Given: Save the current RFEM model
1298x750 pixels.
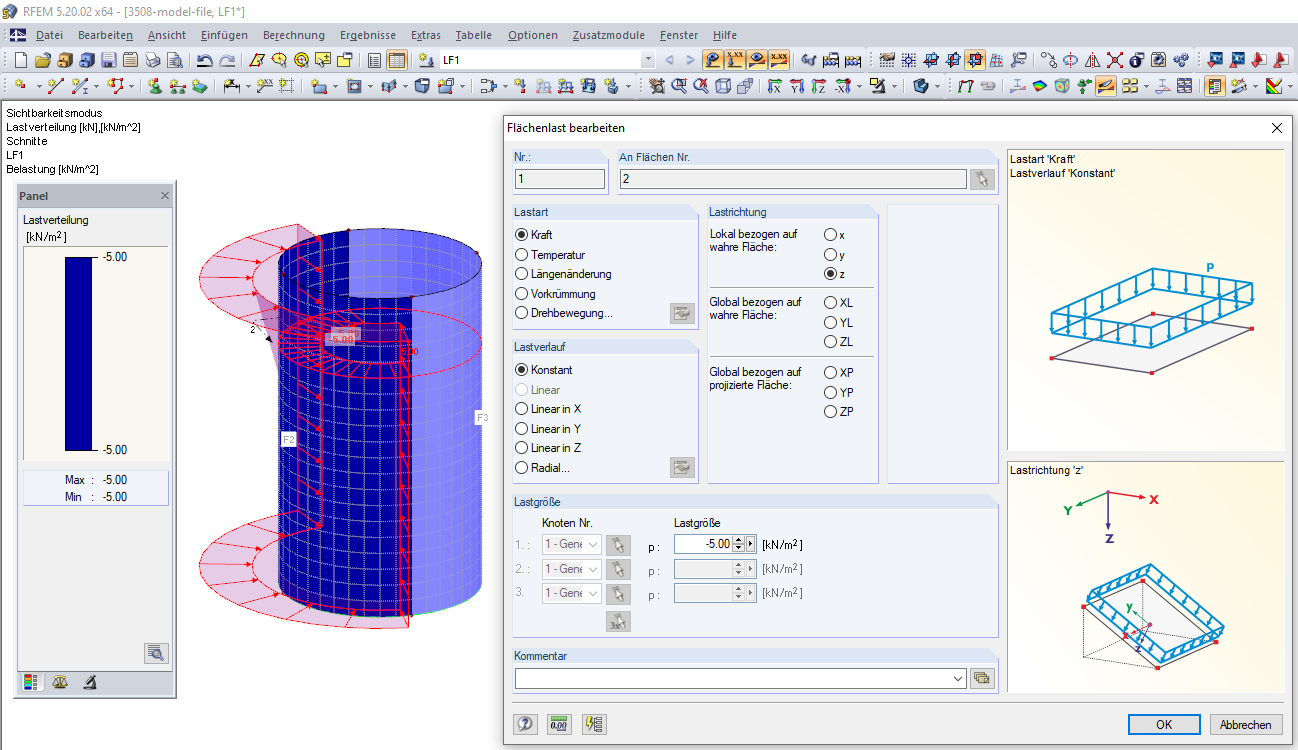Looking at the screenshot, I should pyautogui.click(x=108, y=59).
